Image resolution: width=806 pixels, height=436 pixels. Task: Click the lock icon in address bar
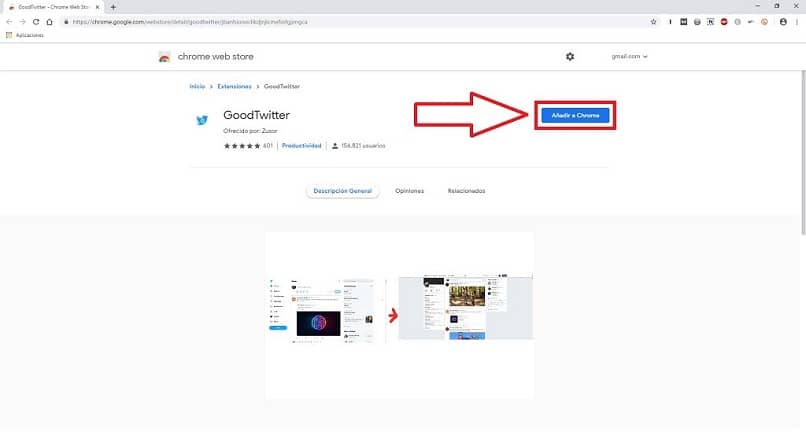[66, 22]
